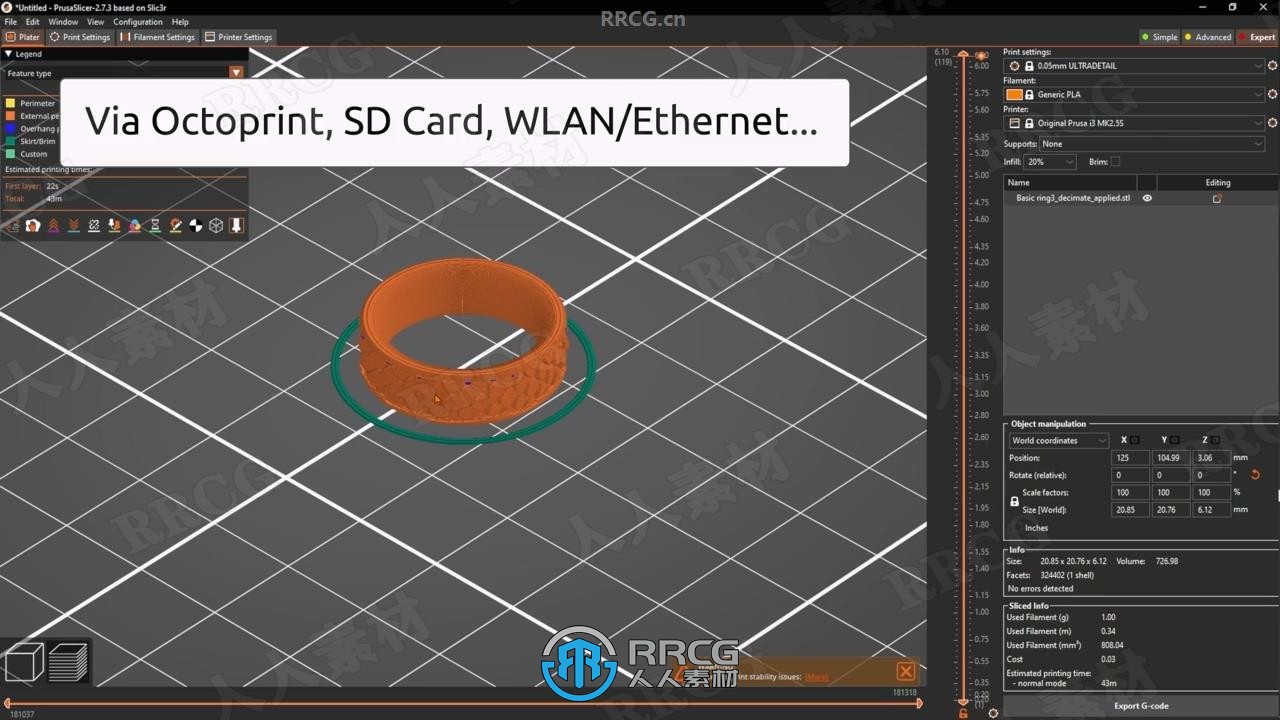Click vertical layer slider top thumb
This screenshot has height=720, width=1280.
click(x=963, y=54)
